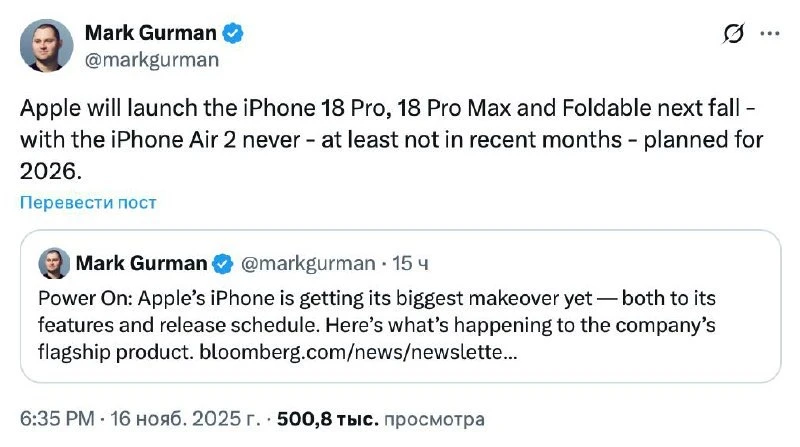This screenshot has height=447, width=800.
Task: Open the Grok explain icon
Action: (733, 35)
